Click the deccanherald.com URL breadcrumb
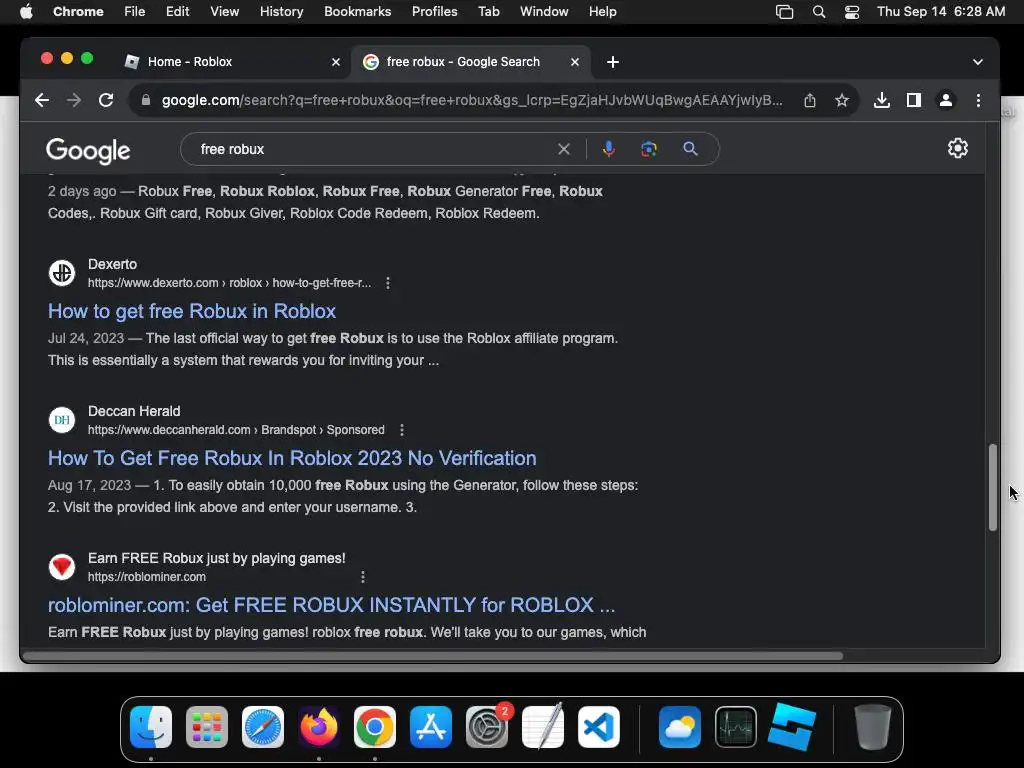1024x768 pixels. (236, 430)
